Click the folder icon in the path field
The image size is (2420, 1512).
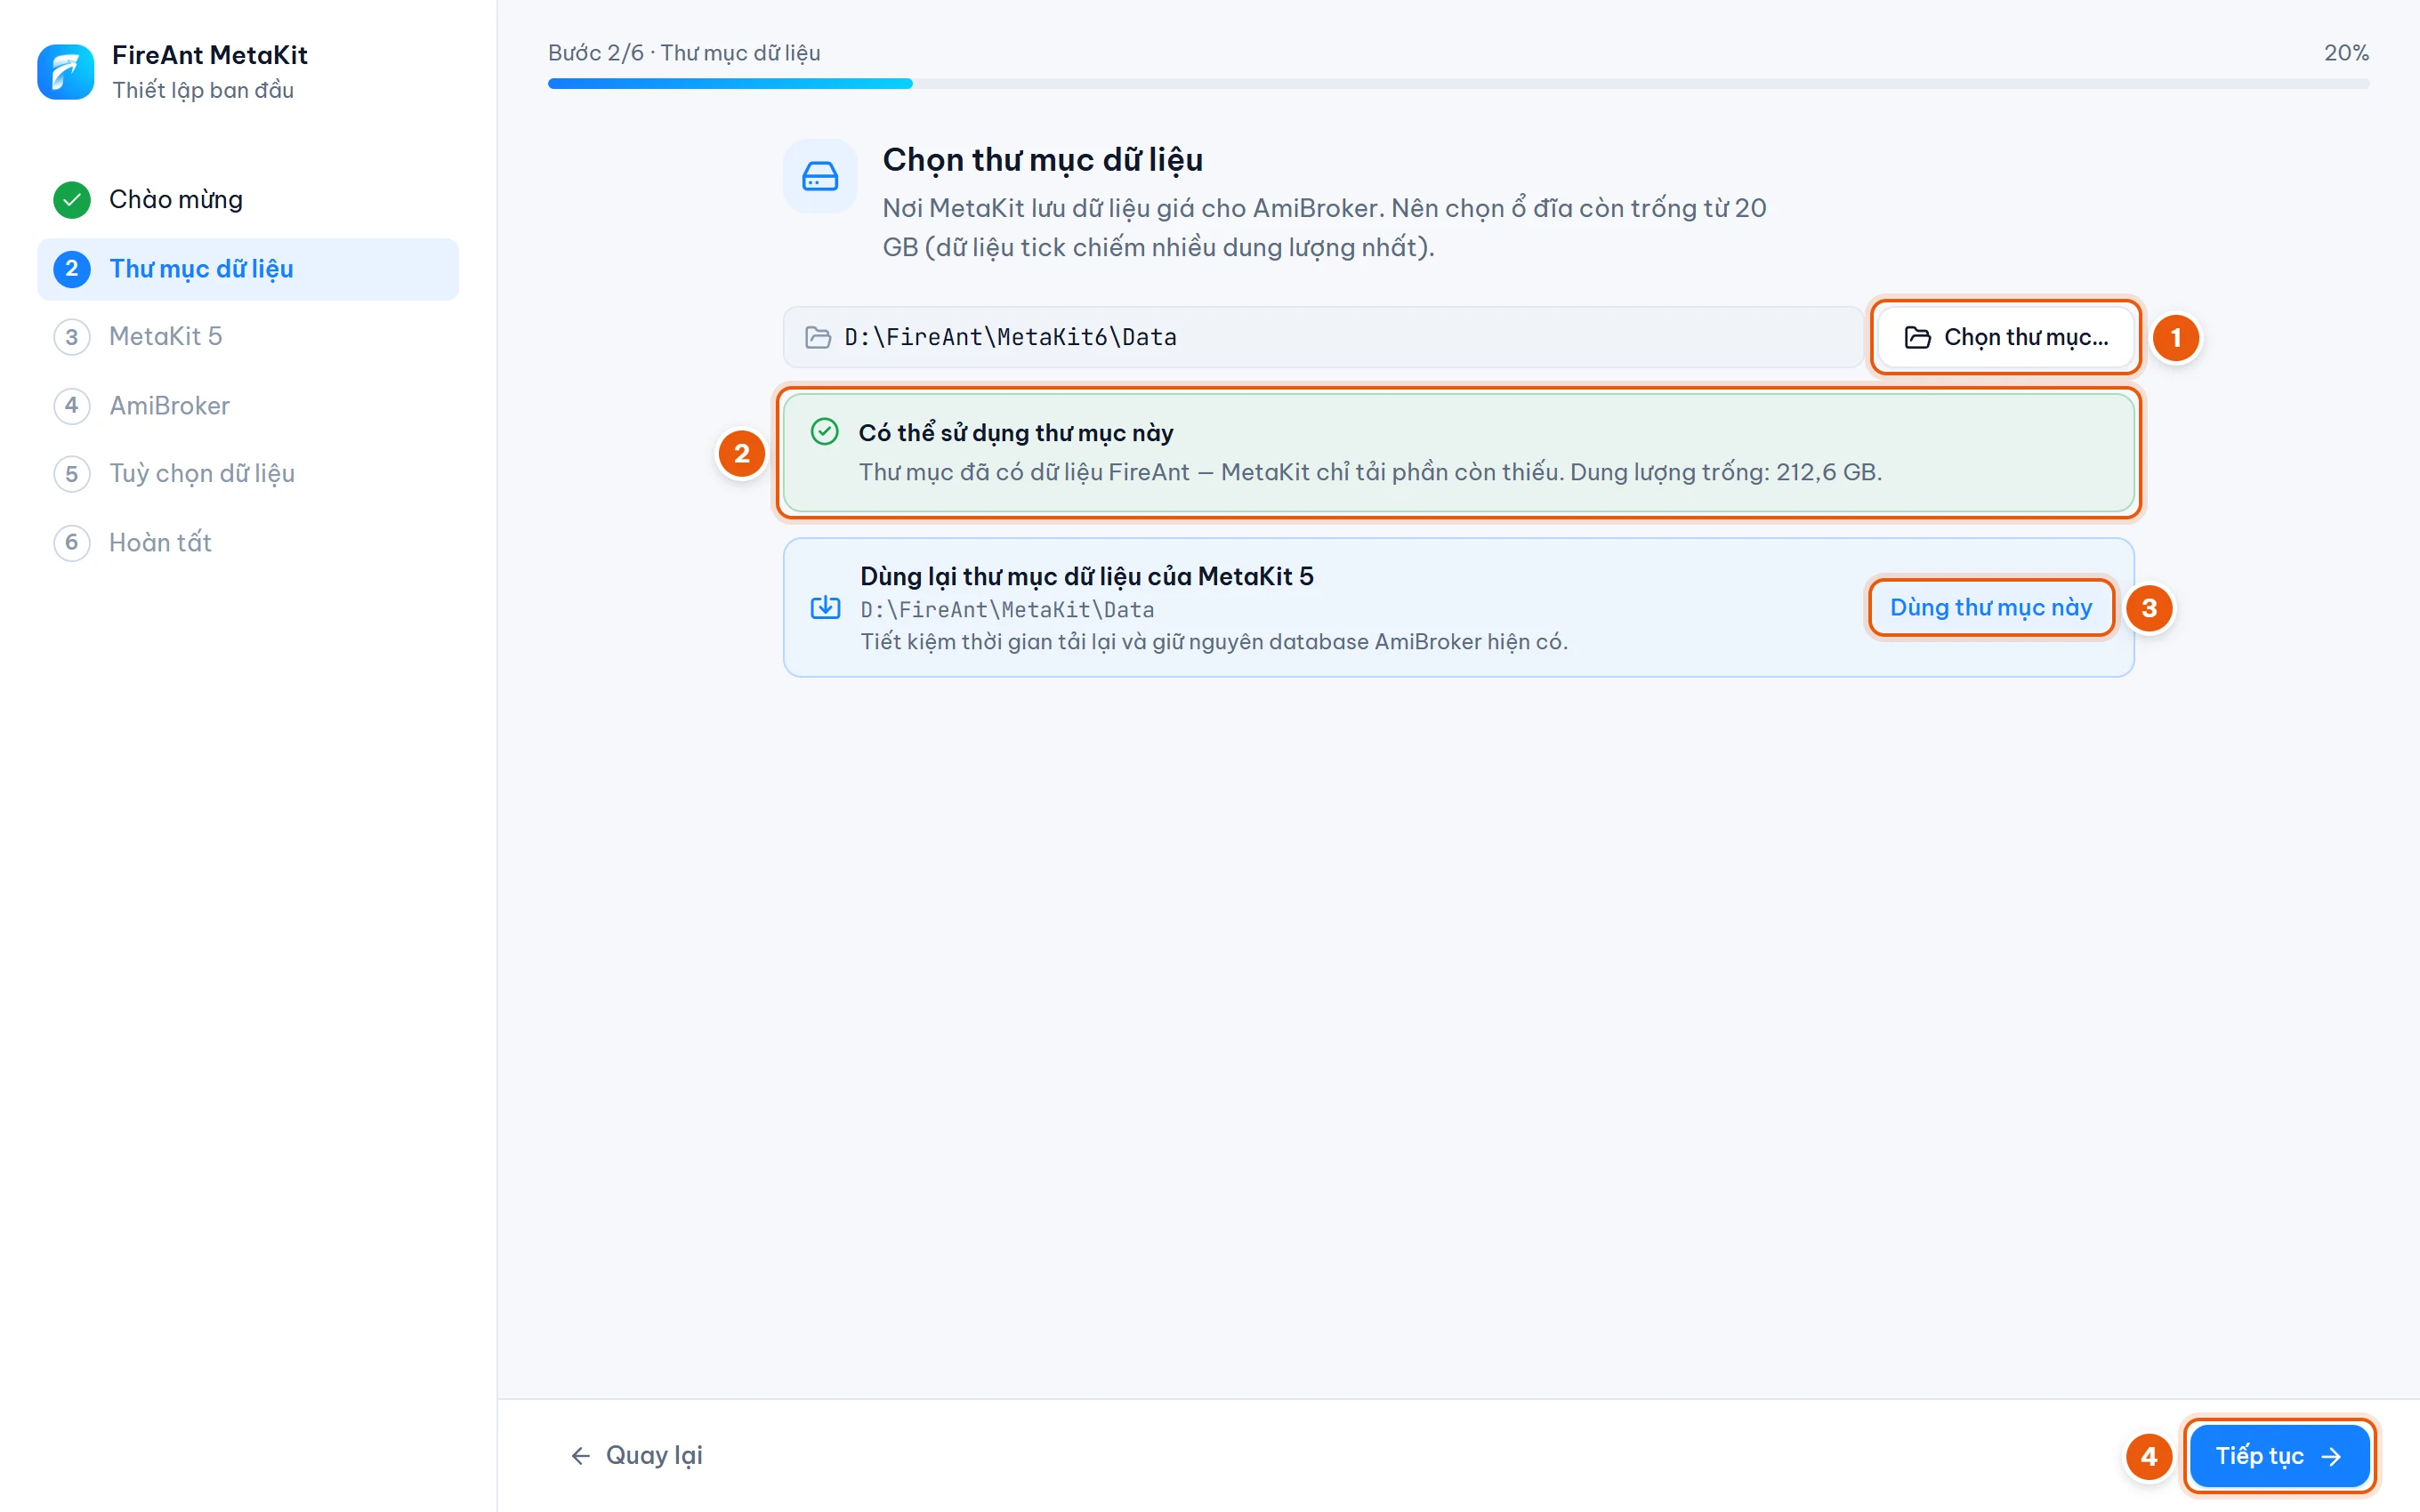coord(818,337)
